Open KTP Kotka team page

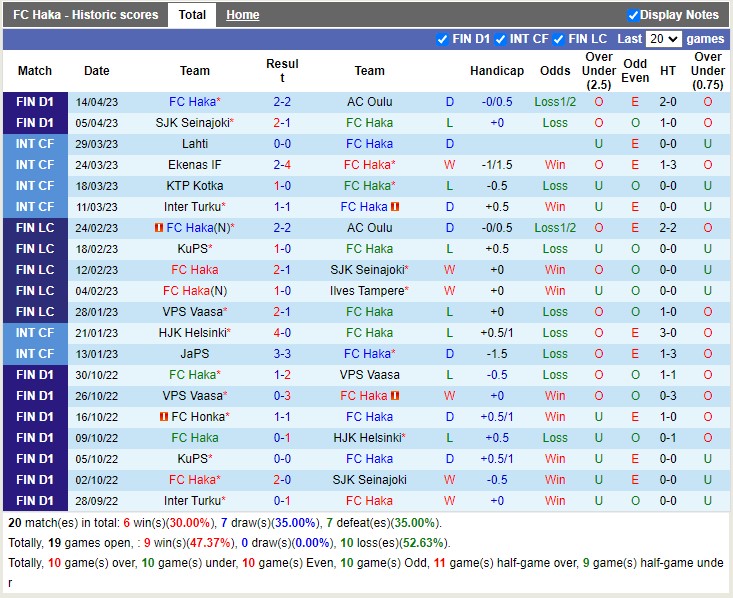click(x=195, y=186)
